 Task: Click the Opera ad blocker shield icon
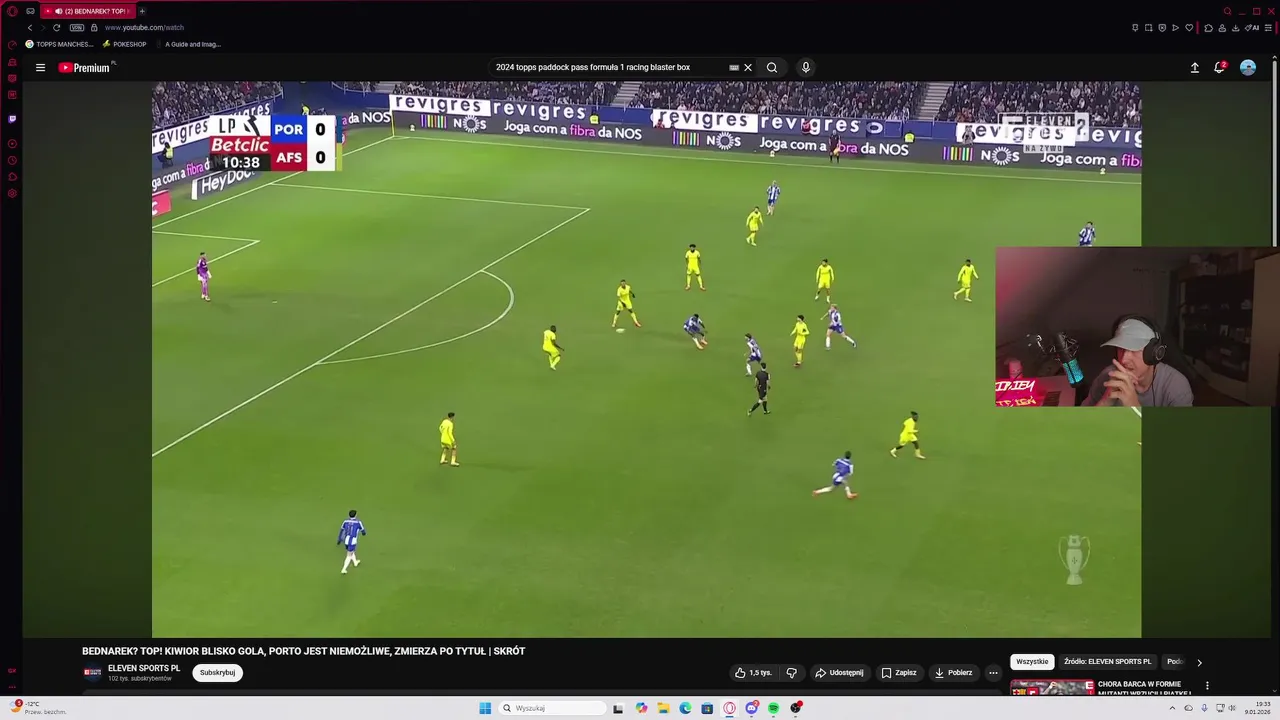pos(1162,28)
